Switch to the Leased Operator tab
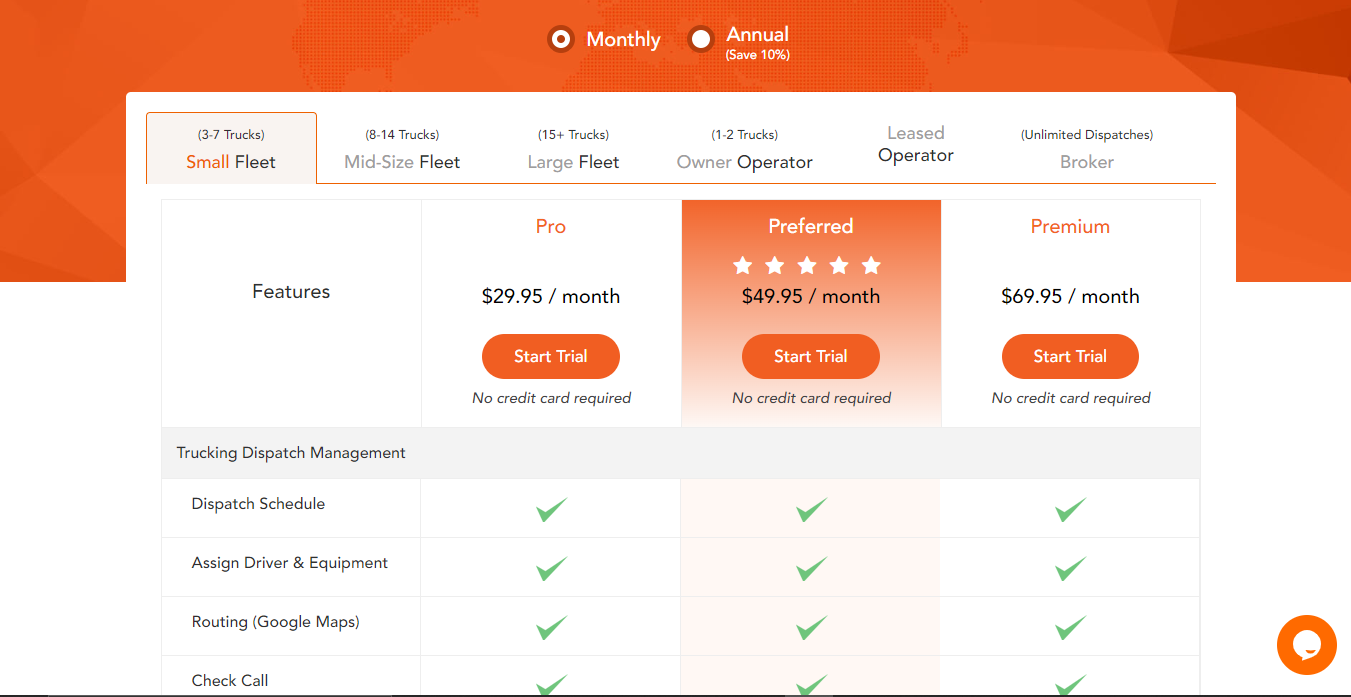The width and height of the screenshot is (1351, 697). 915,145
